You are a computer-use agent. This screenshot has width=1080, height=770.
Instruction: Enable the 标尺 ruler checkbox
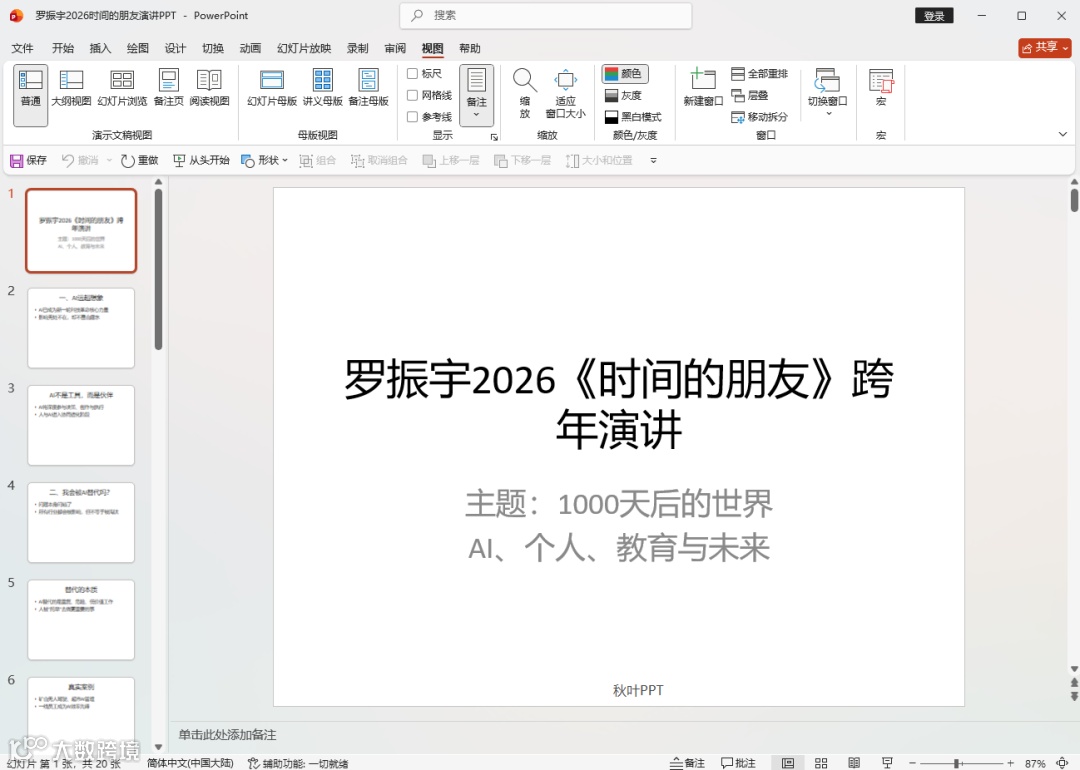point(413,74)
